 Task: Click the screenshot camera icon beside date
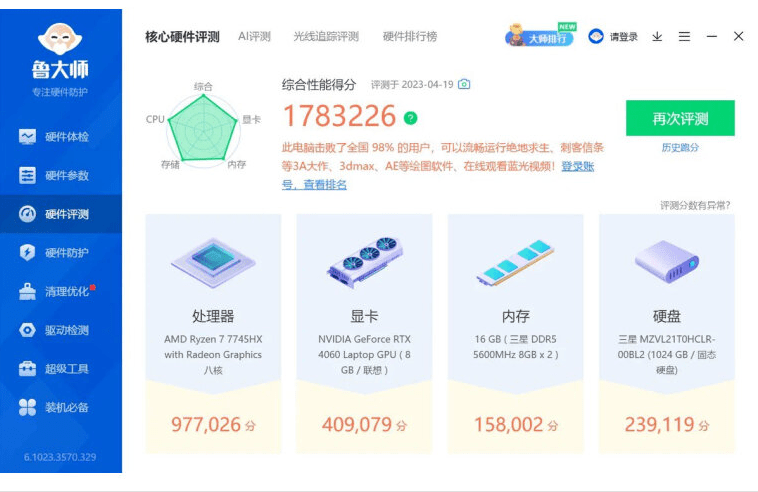pyautogui.click(x=464, y=84)
